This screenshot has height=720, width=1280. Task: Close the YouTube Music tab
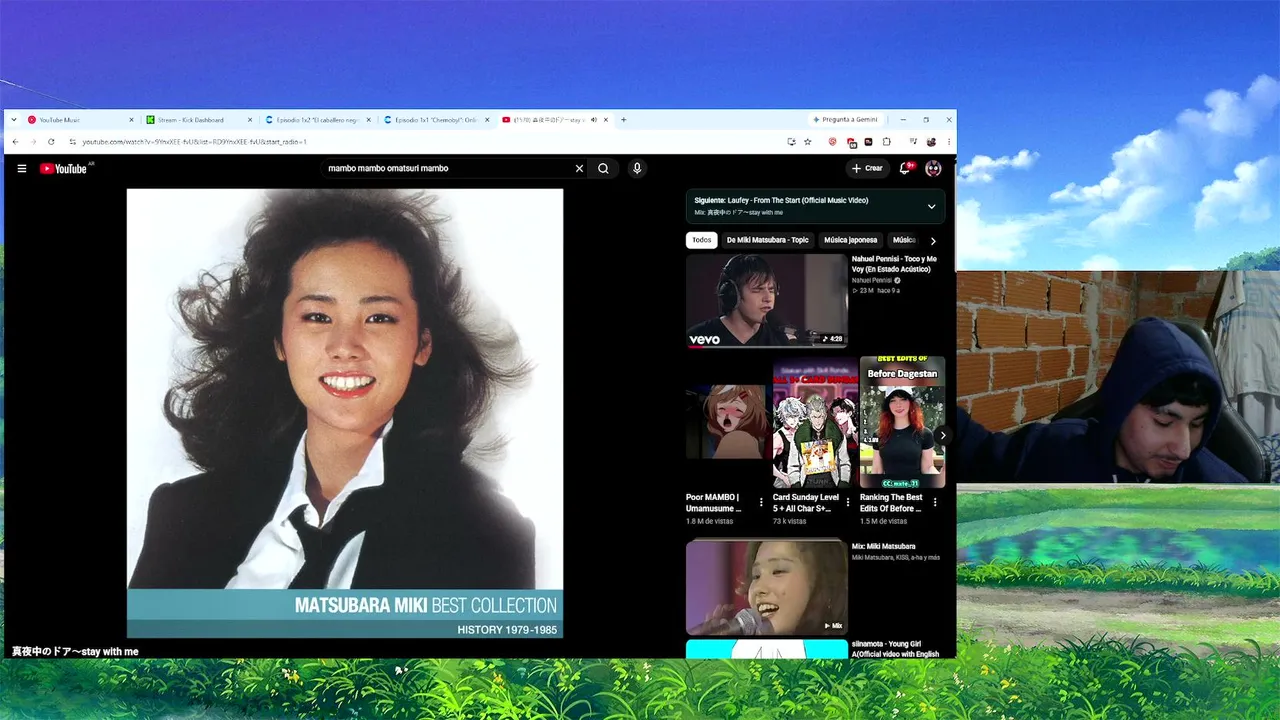[131, 120]
